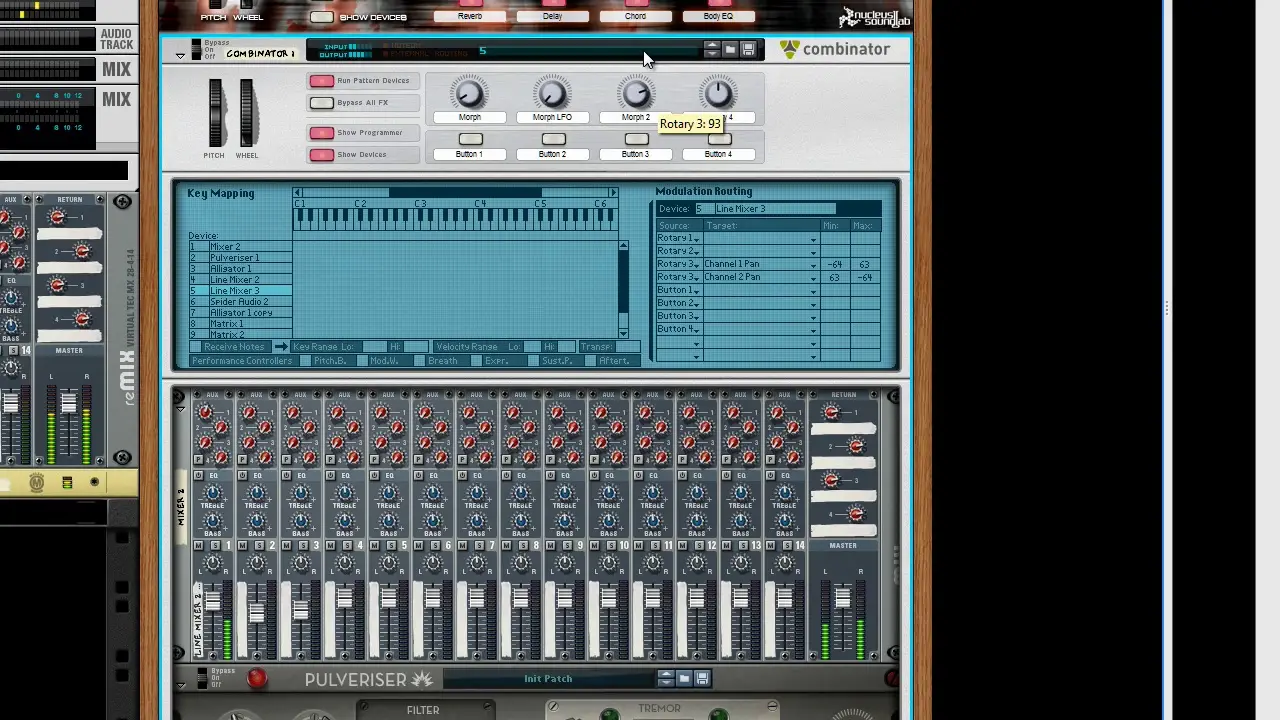Solo channel 14 on Mixer 2
1280x720 pixels.
(x=788, y=545)
